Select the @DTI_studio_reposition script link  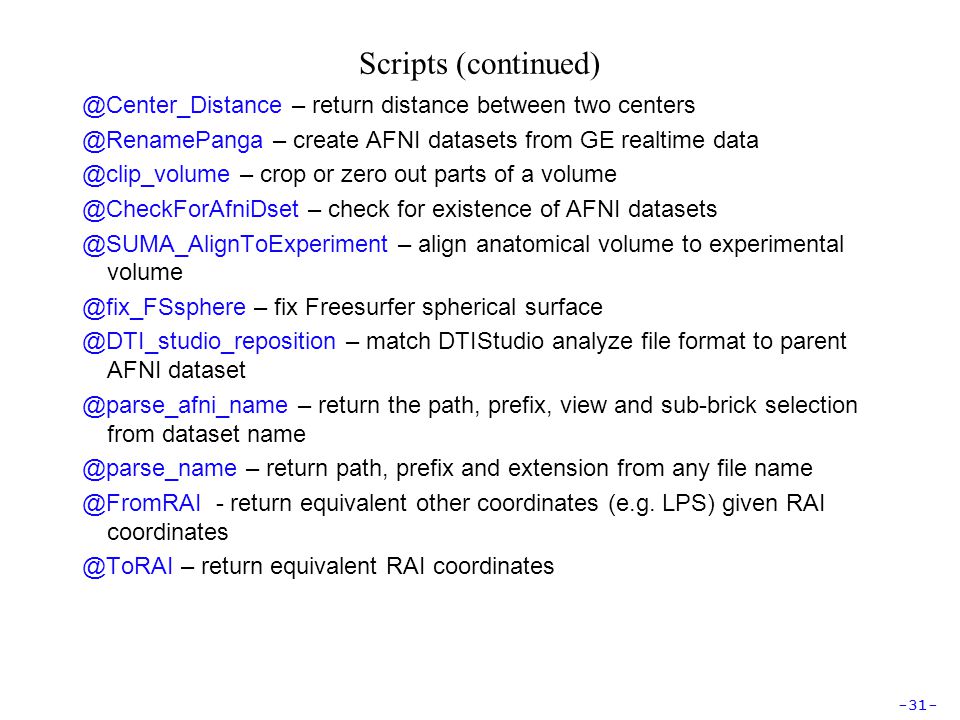[x=209, y=342]
